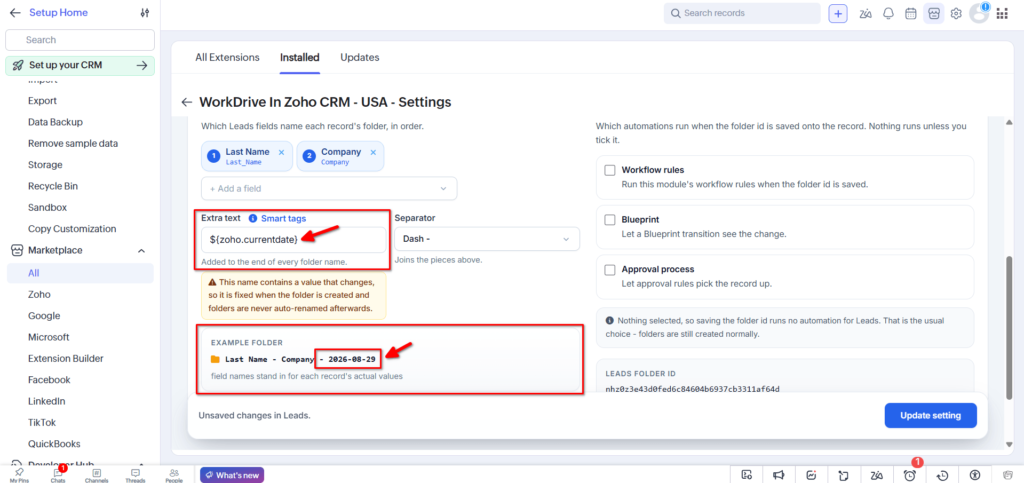Select Zoho in Marketplace sidebar
The image size is (1024, 483).
tap(39, 294)
